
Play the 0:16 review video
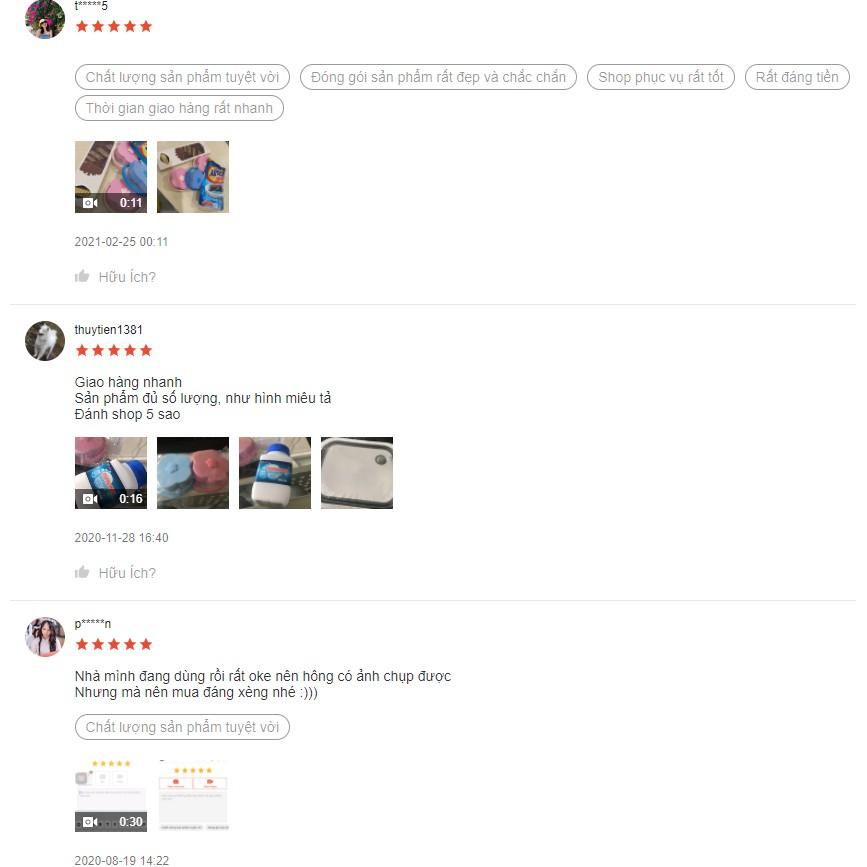(x=111, y=473)
